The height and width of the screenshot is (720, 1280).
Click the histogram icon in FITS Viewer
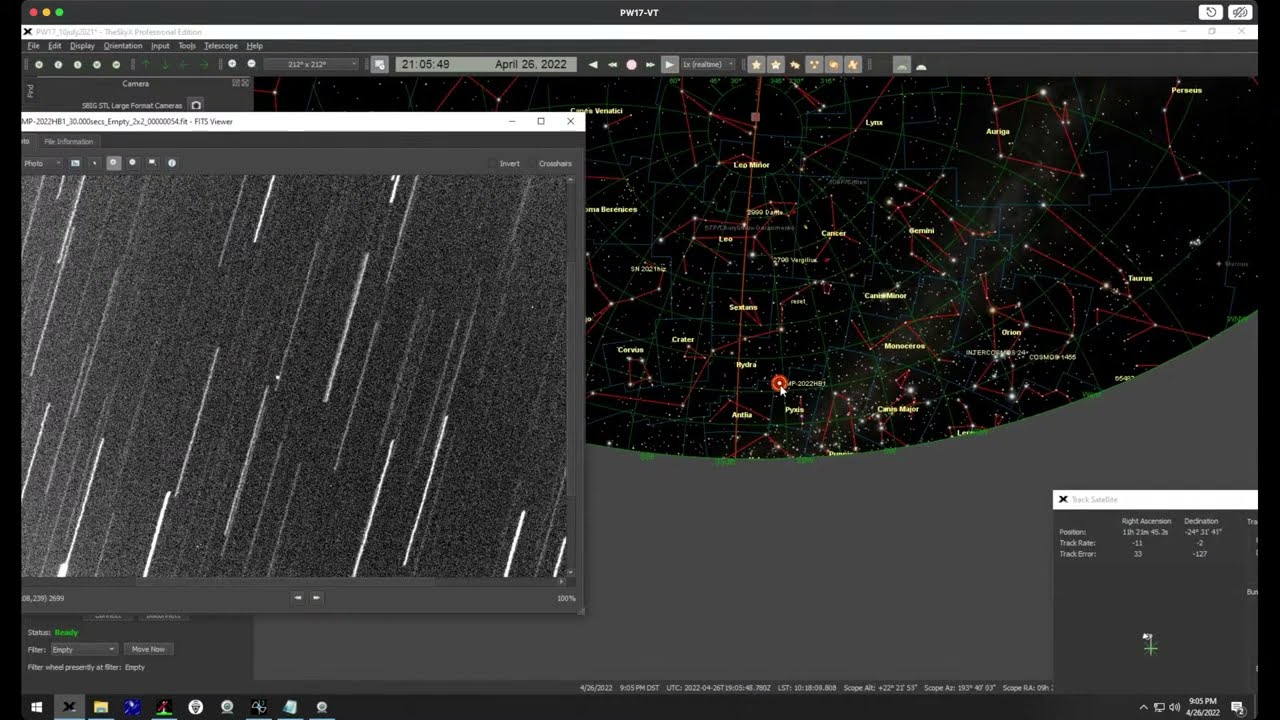coord(75,163)
